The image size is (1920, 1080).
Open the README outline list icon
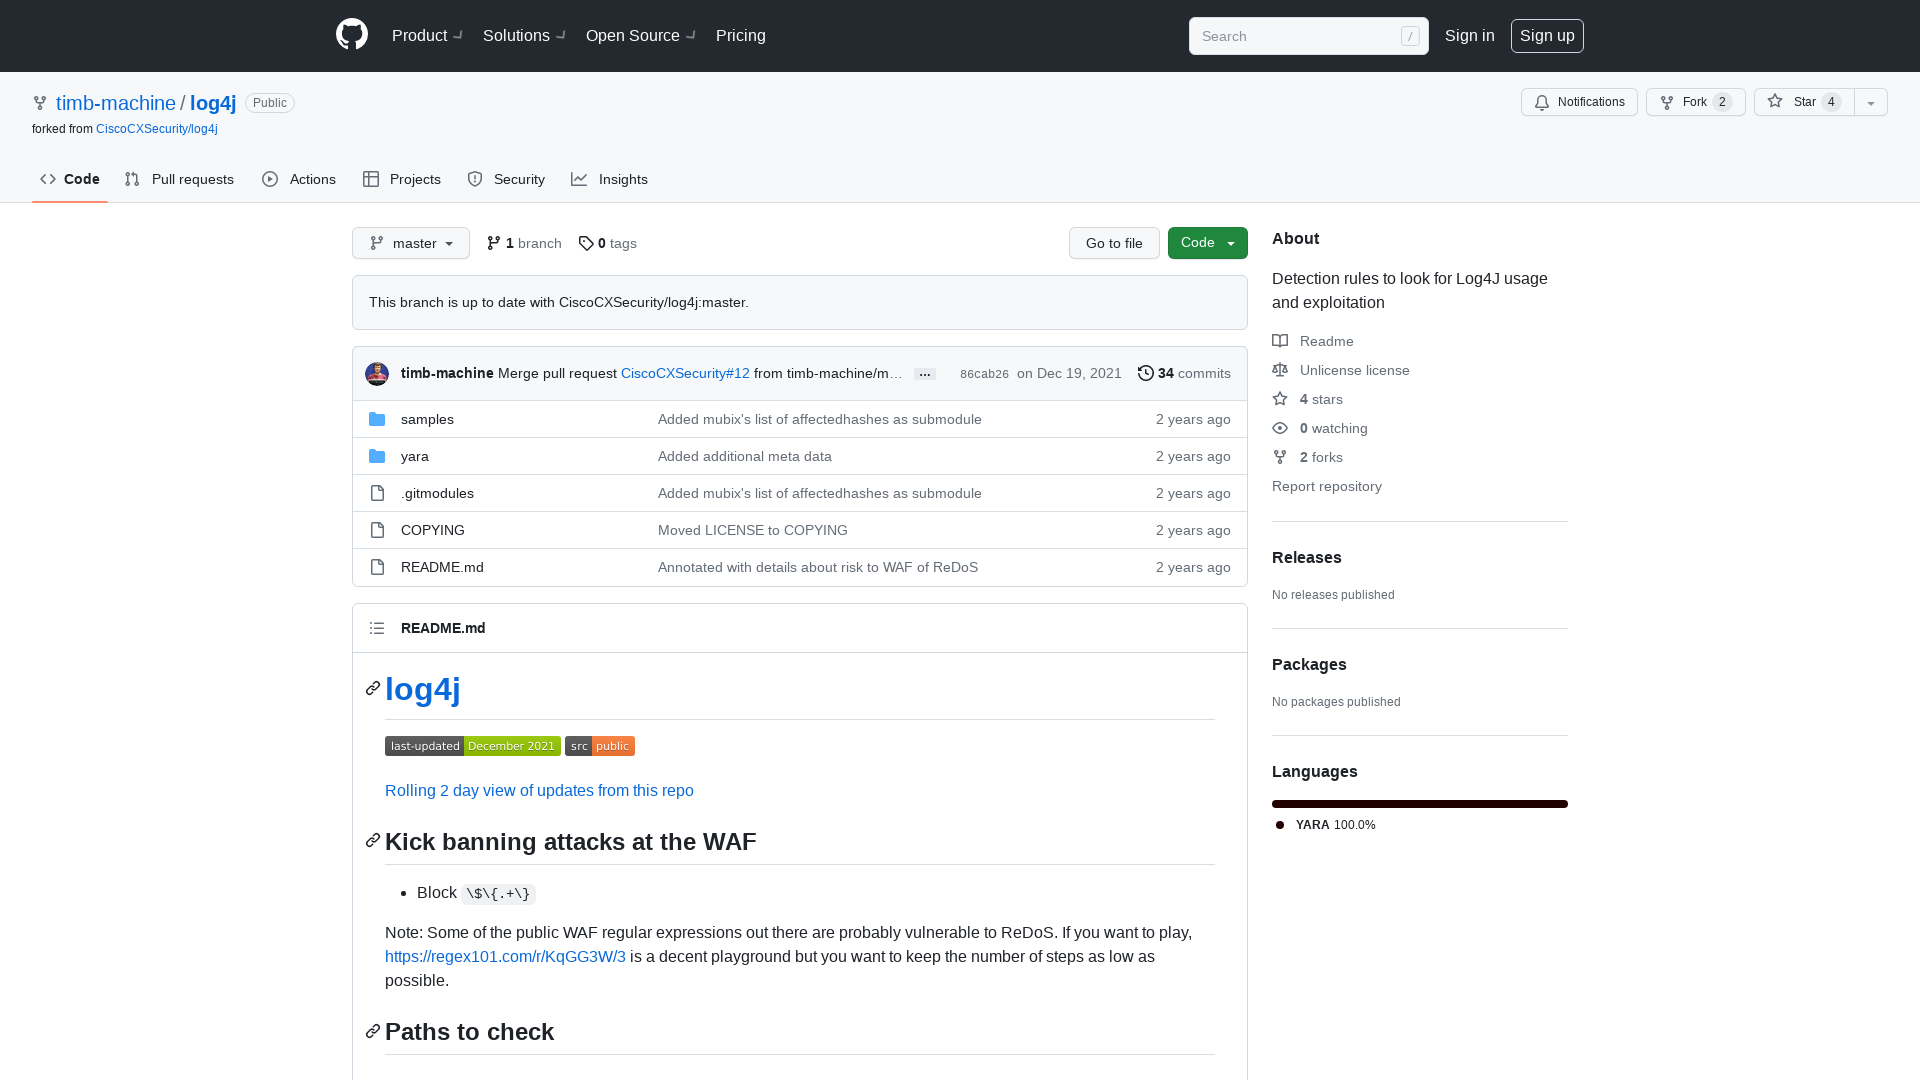[377, 628]
